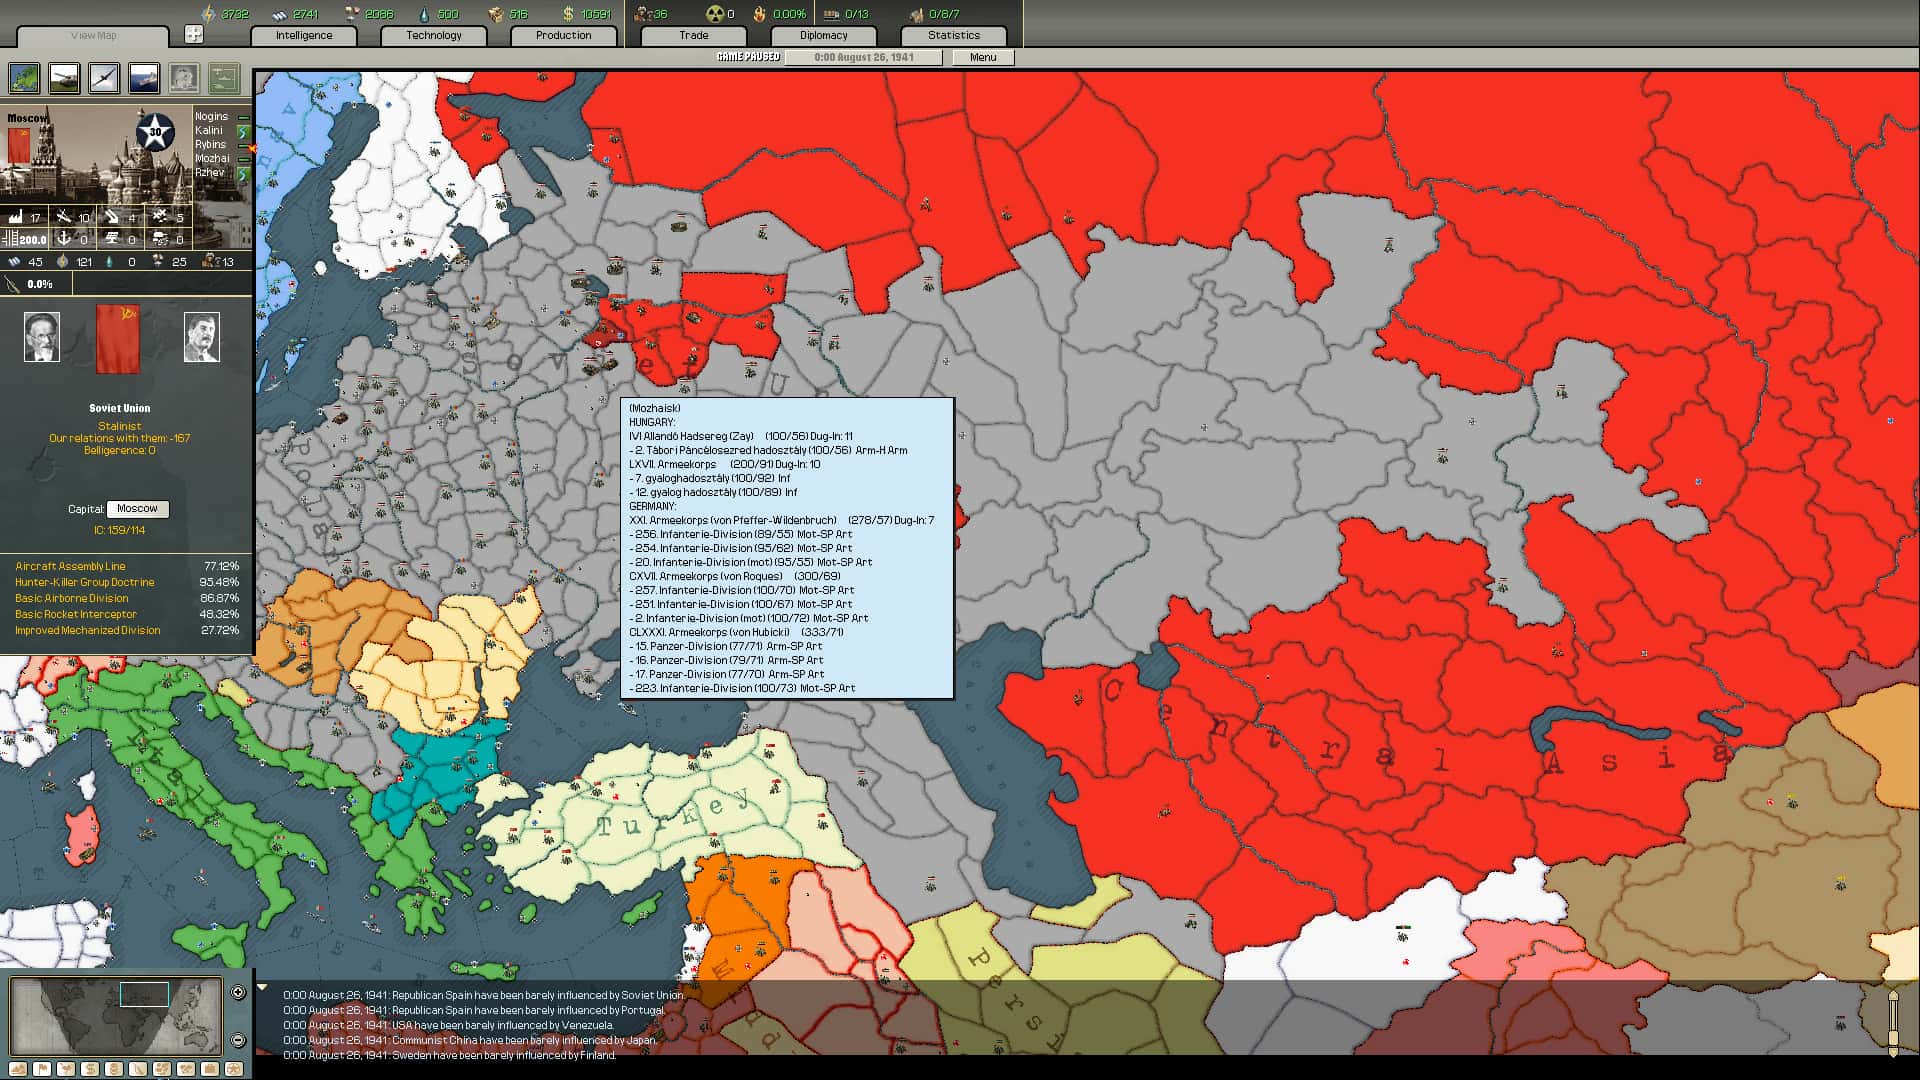Toggle the green icon next to Kalini
The image size is (1920, 1080).
click(x=243, y=131)
